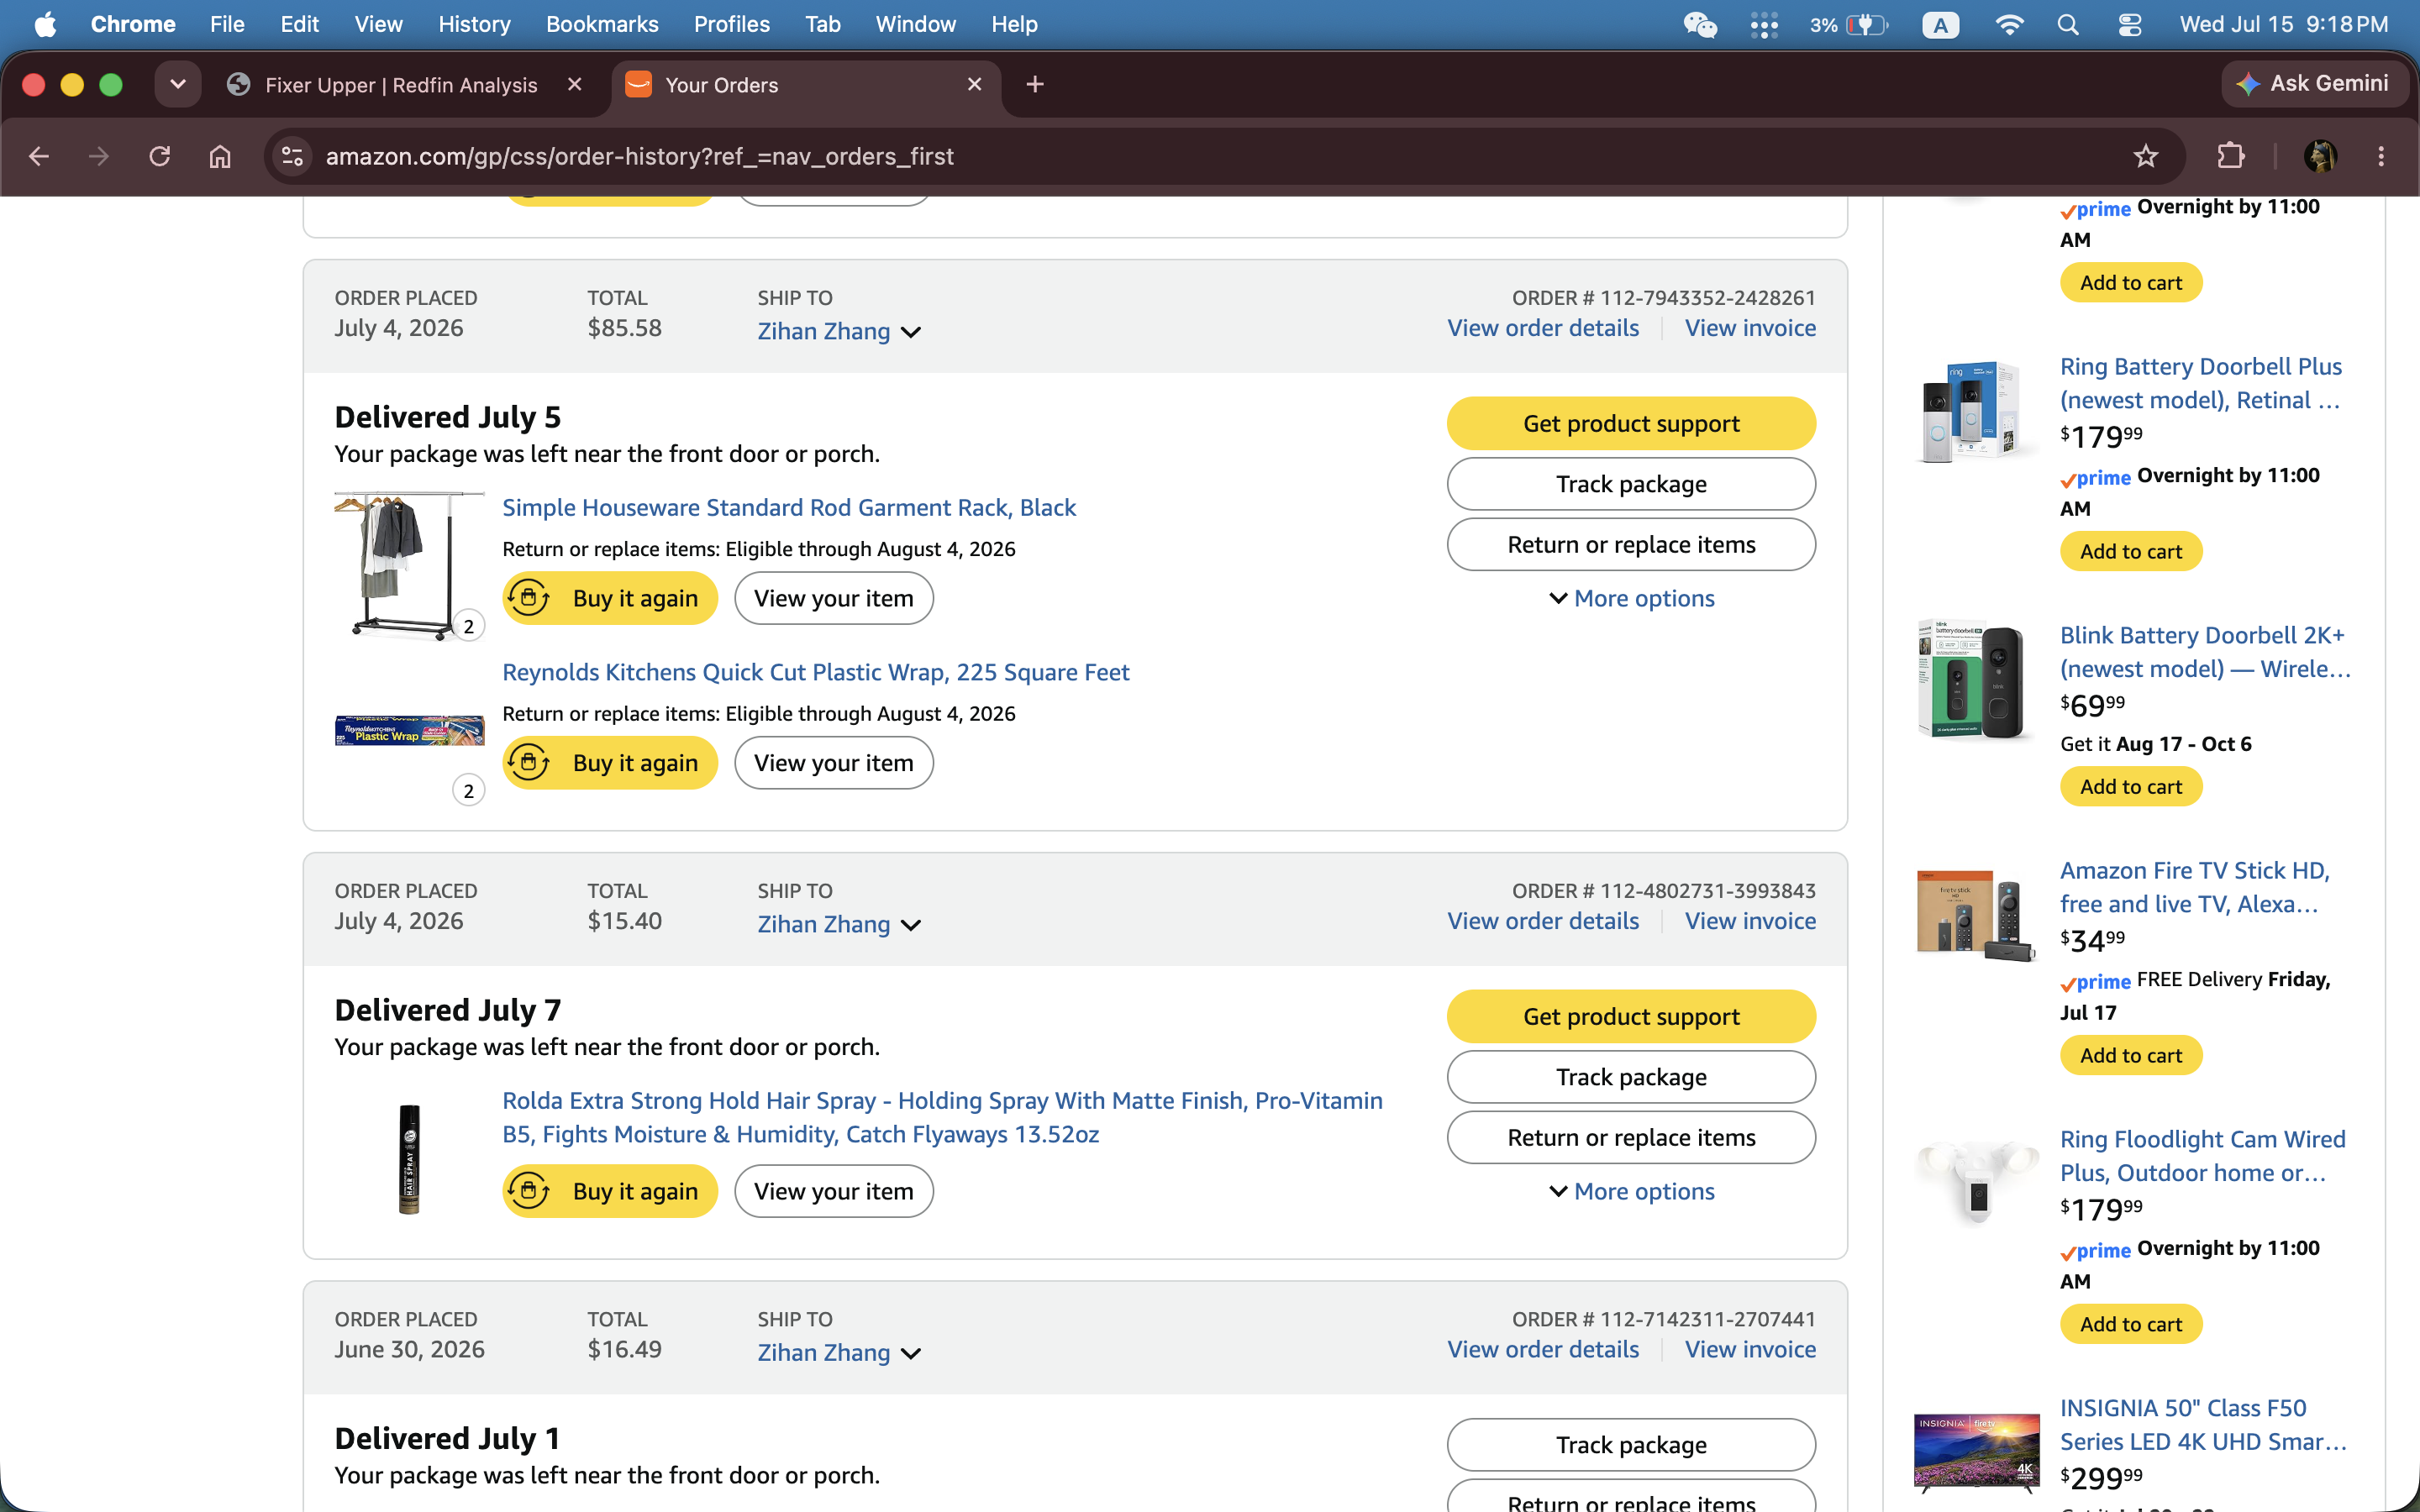
Task: Open the tab search dropdown
Action: pos(178,85)
